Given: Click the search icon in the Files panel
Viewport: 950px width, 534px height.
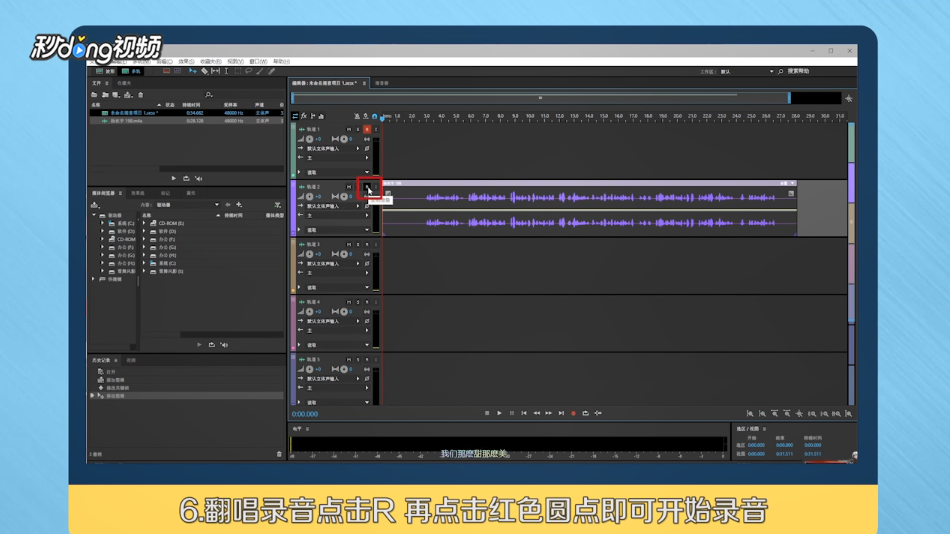Looking at the screenshot, I should (x=208, y=95).
